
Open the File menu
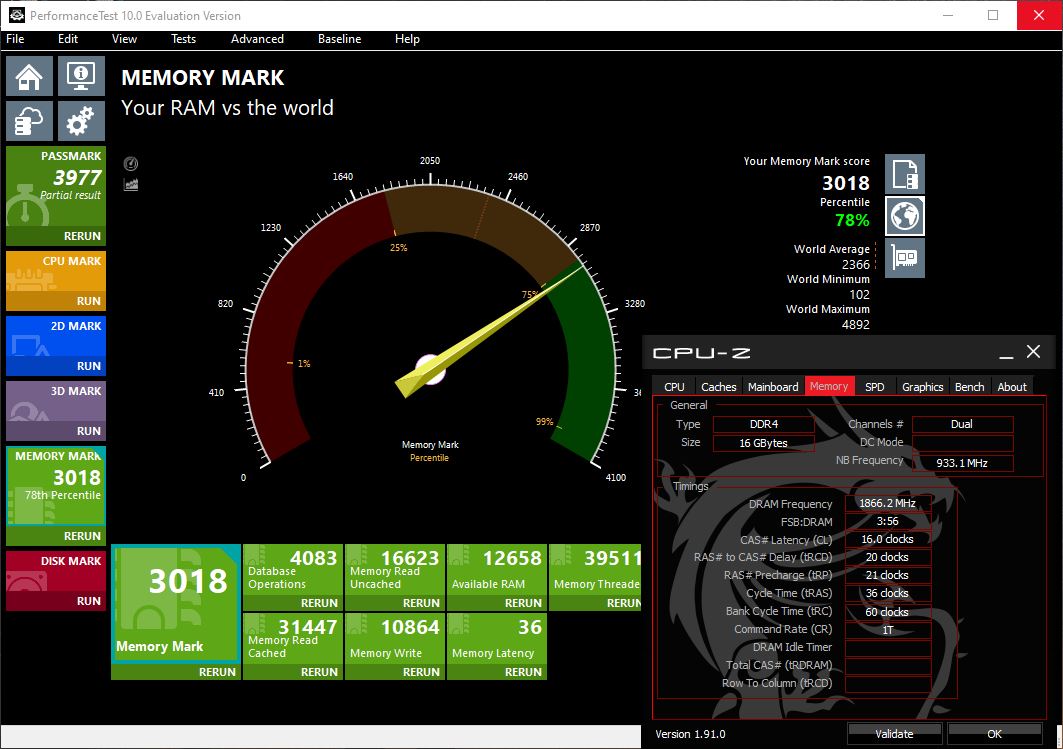point(15,39)
